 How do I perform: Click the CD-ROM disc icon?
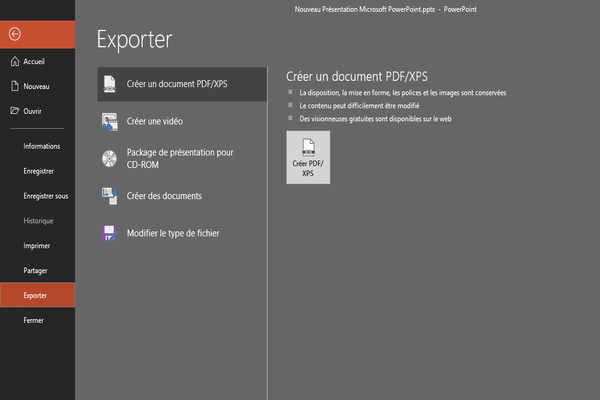click(x=109, y=158)
